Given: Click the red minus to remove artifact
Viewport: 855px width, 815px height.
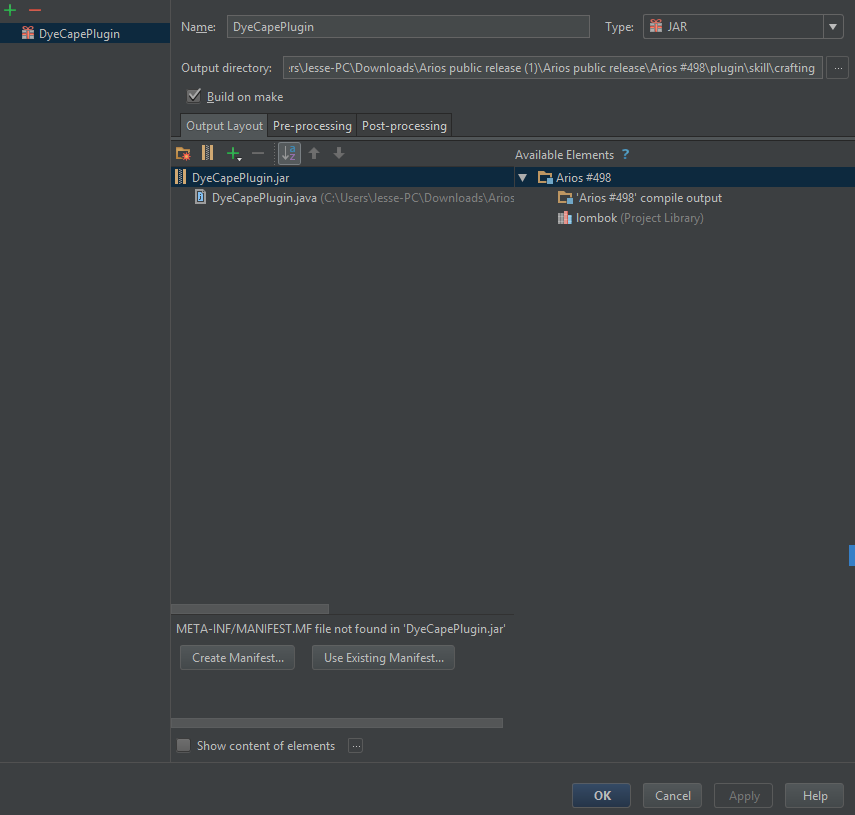Looking at the screenshot, I should [x=35, y=10].
